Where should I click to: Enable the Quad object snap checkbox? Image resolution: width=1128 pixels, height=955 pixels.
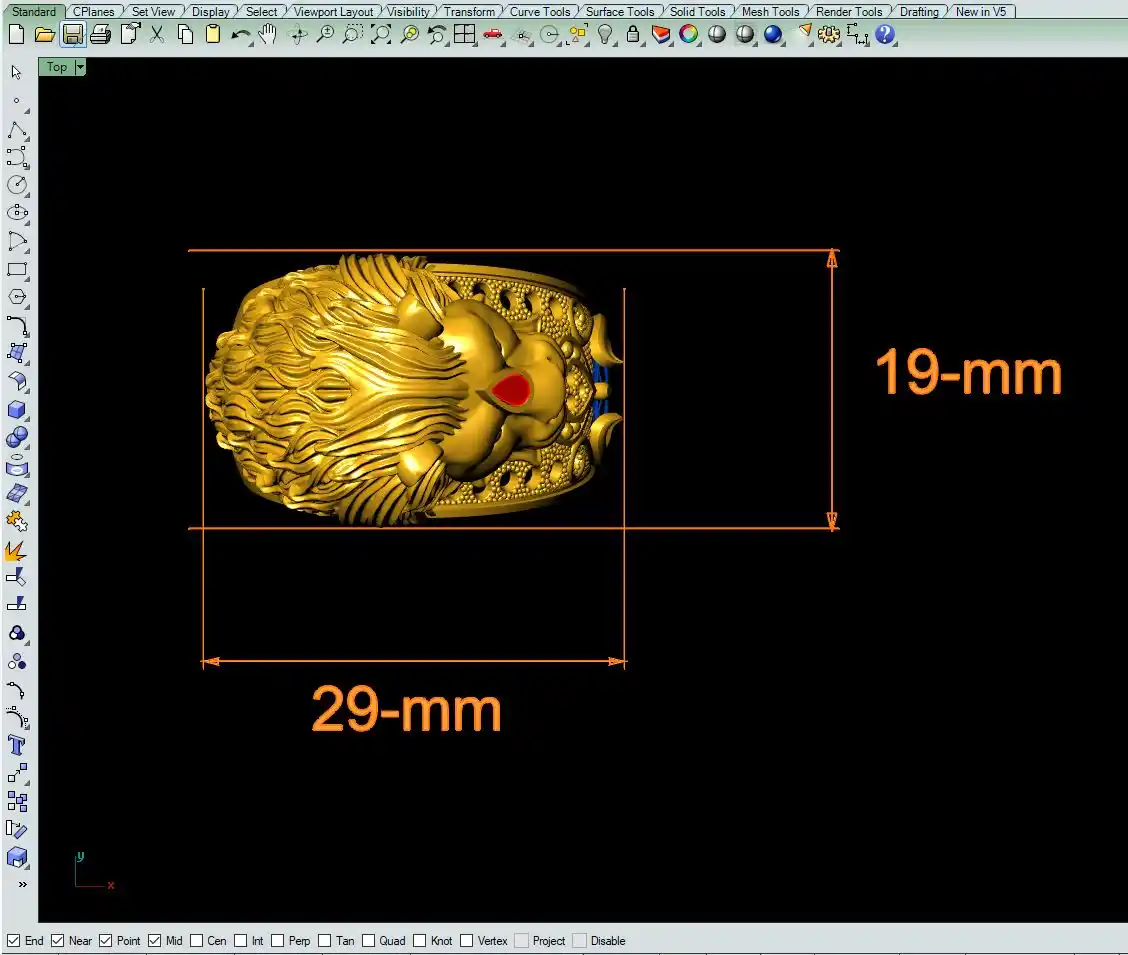click(369, 941)
